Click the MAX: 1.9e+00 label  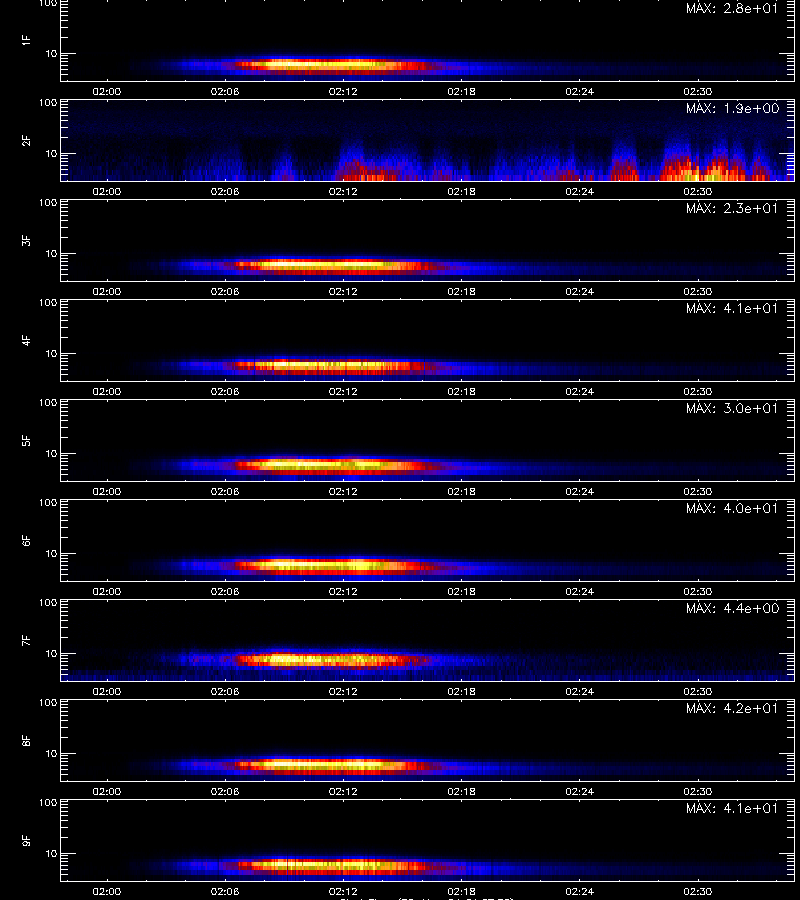tap(732, 108)
